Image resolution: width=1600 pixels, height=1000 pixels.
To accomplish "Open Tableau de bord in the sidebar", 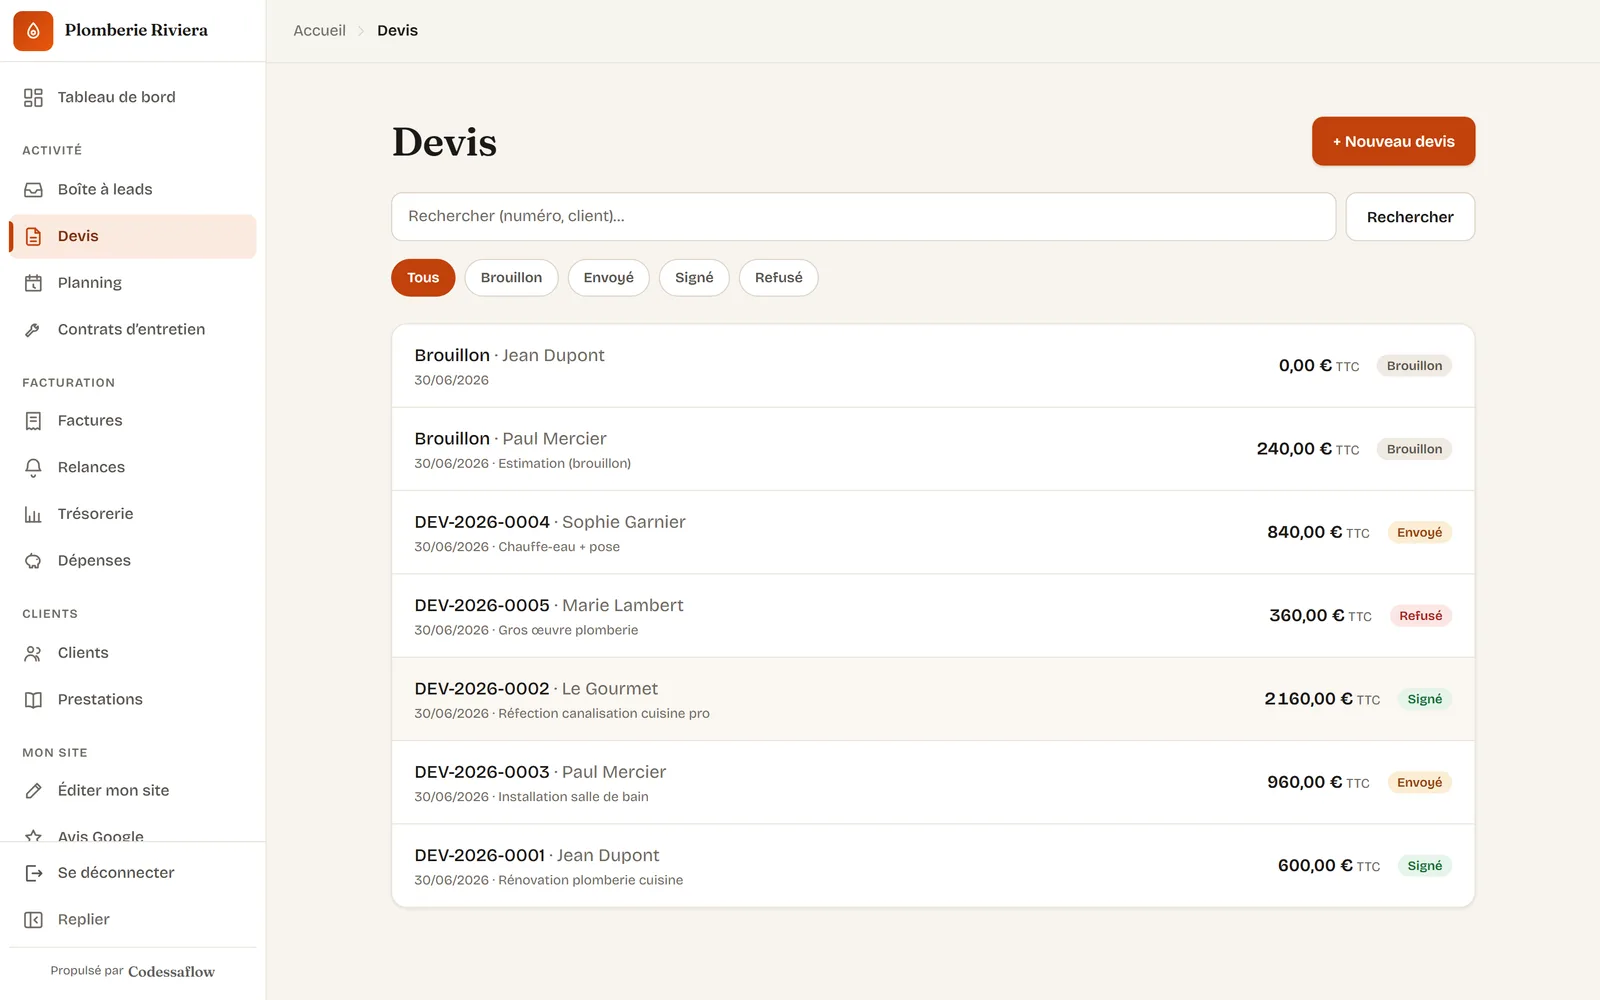I will 132,97.
